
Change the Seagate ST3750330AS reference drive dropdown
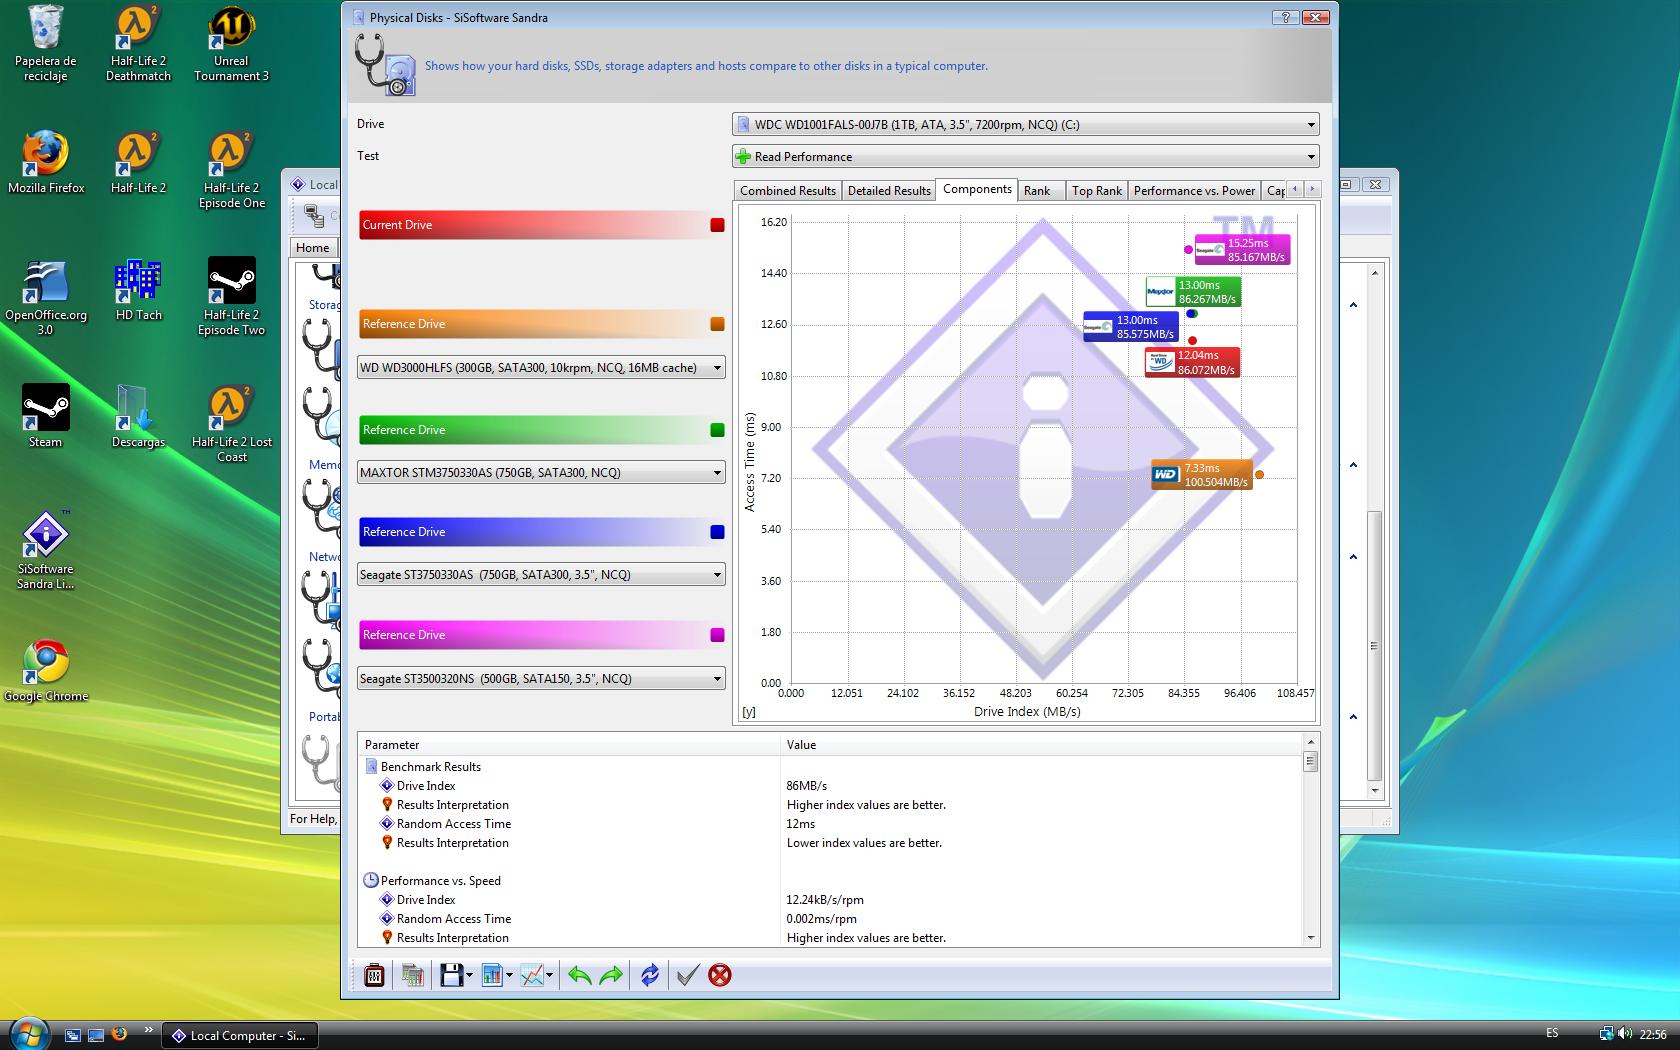(x=541, y=575)
